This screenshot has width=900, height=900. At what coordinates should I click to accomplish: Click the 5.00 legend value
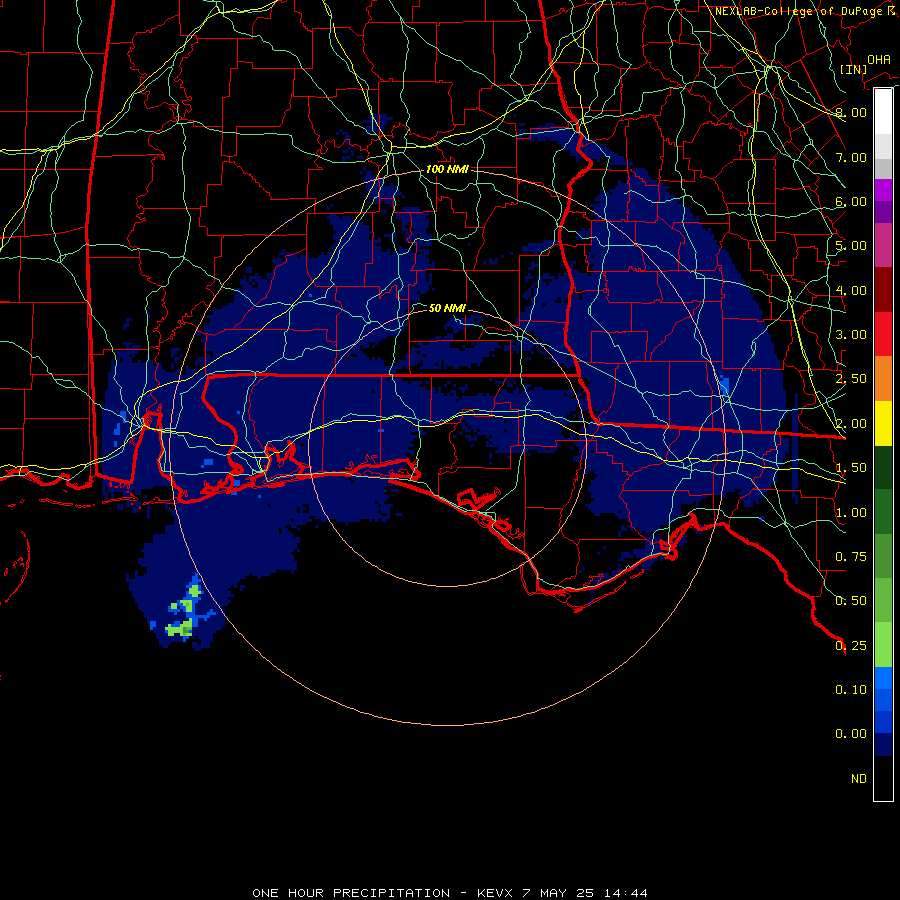851,246
